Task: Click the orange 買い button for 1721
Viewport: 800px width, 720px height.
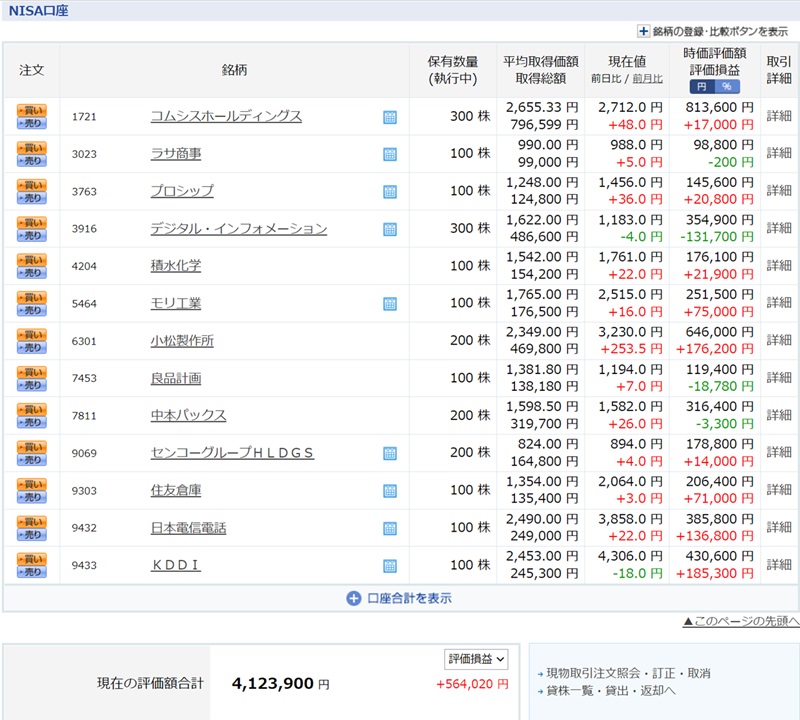Action: point(32,110)
